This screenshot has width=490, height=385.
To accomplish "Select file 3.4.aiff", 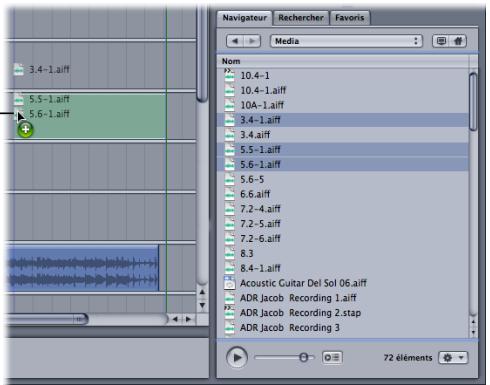I will click(x=343, y=135).
